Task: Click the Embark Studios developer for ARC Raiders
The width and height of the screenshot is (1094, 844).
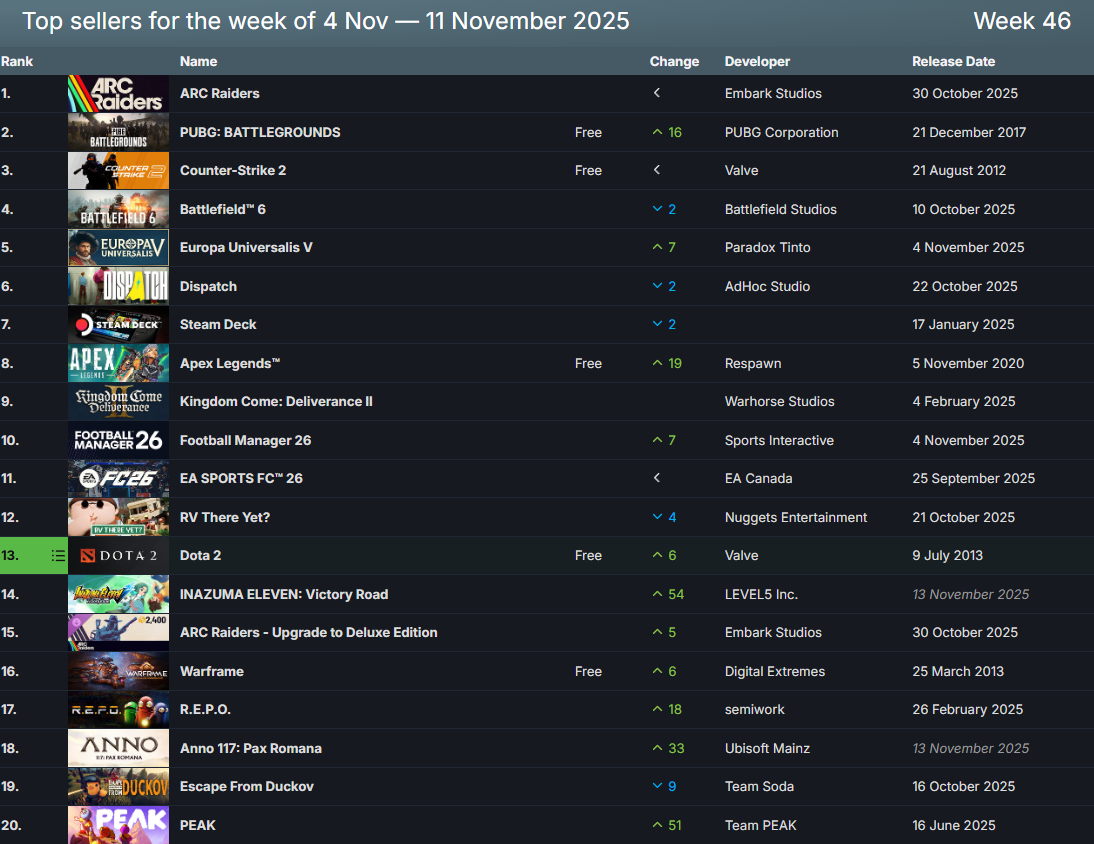Action: 773,94
